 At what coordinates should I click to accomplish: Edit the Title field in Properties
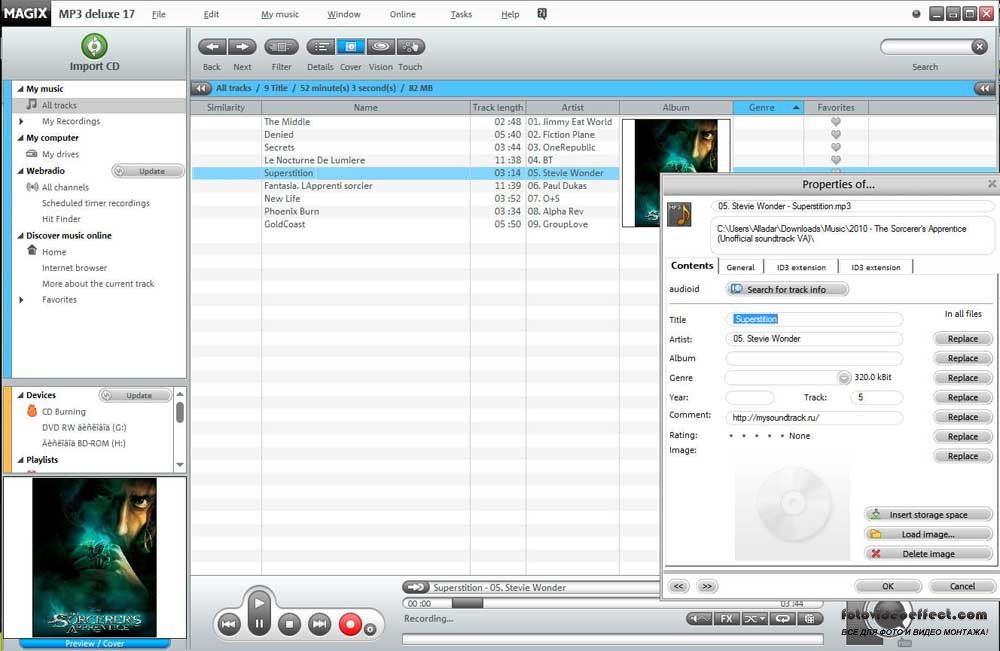click(814, 319)
